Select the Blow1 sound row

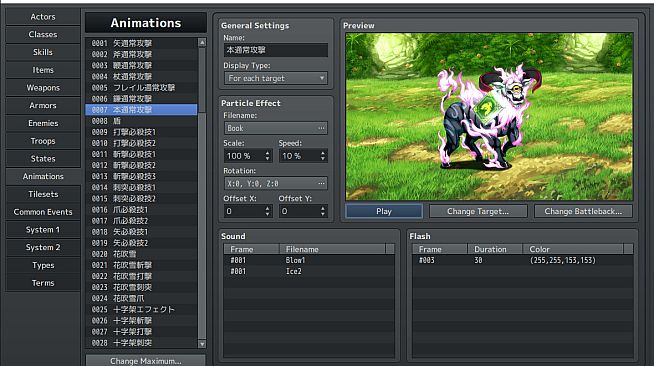coord(309,260)
